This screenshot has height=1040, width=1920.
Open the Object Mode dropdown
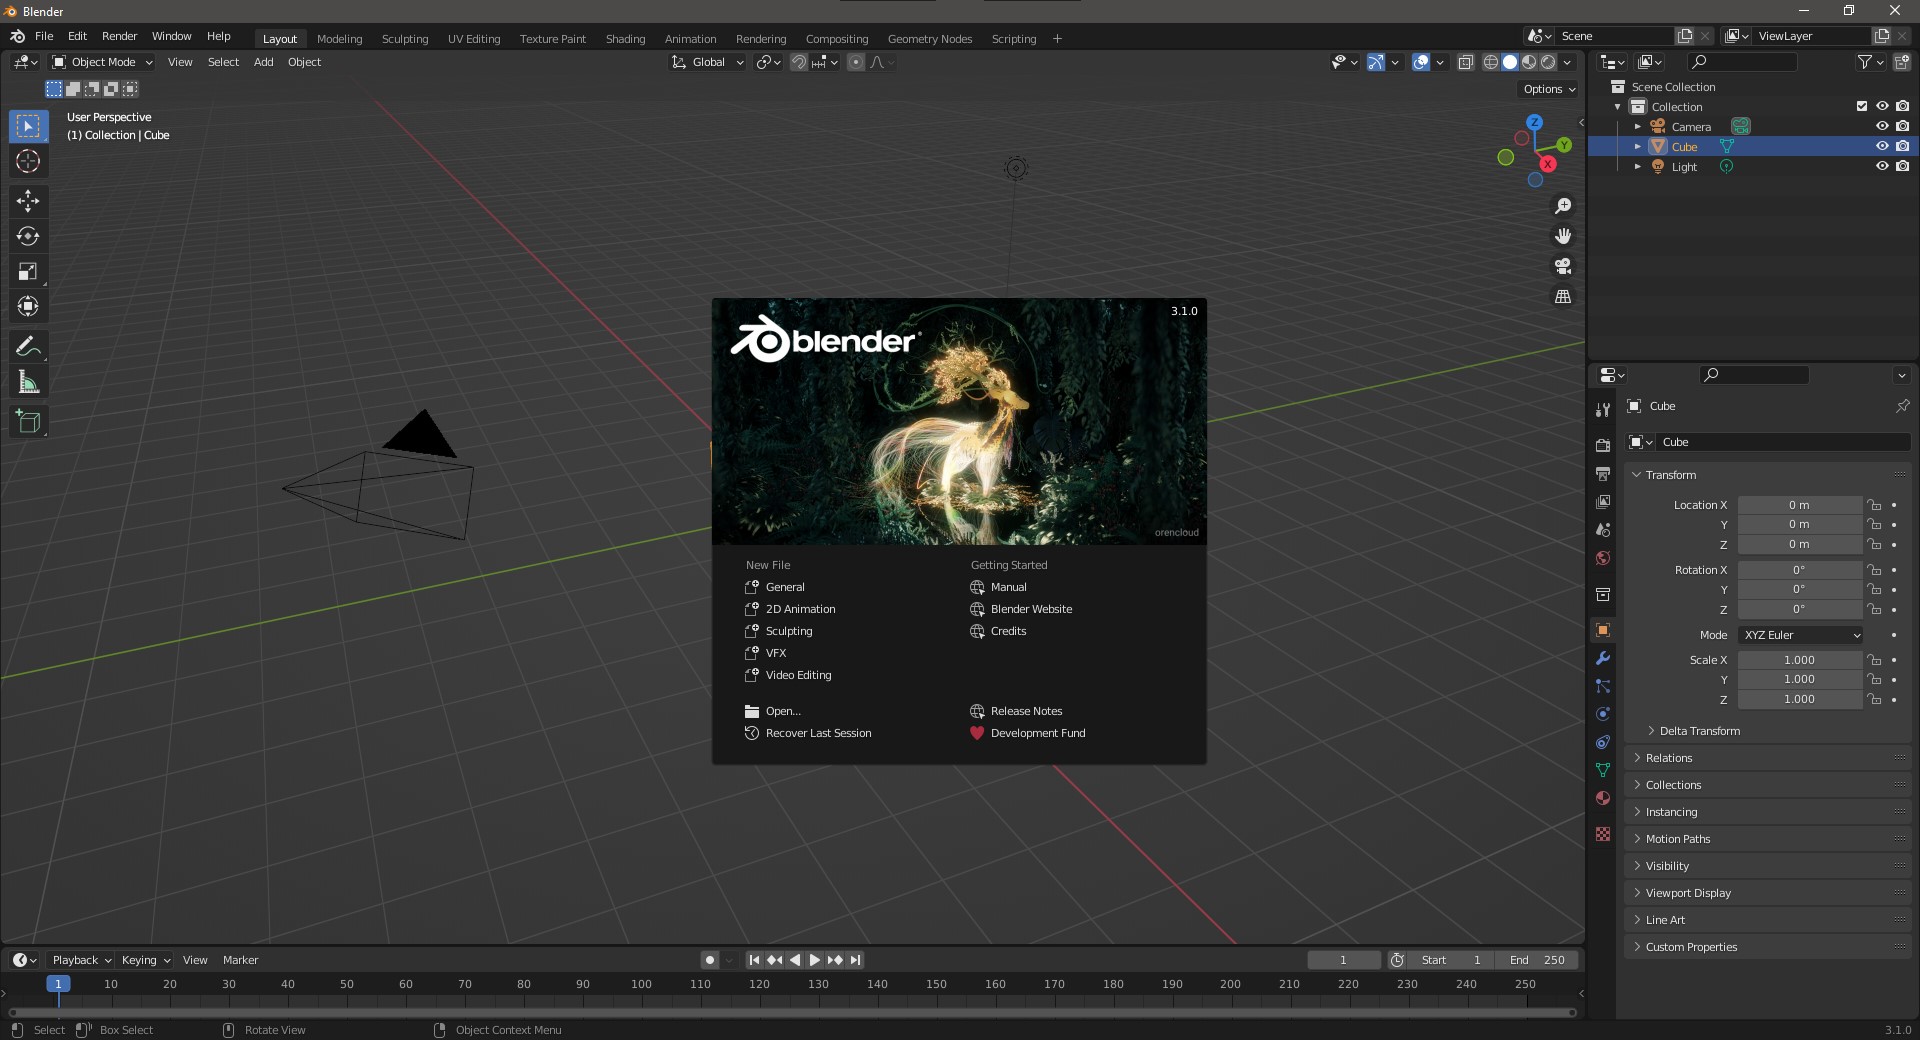pyautogui.click(x=103, y=62)
